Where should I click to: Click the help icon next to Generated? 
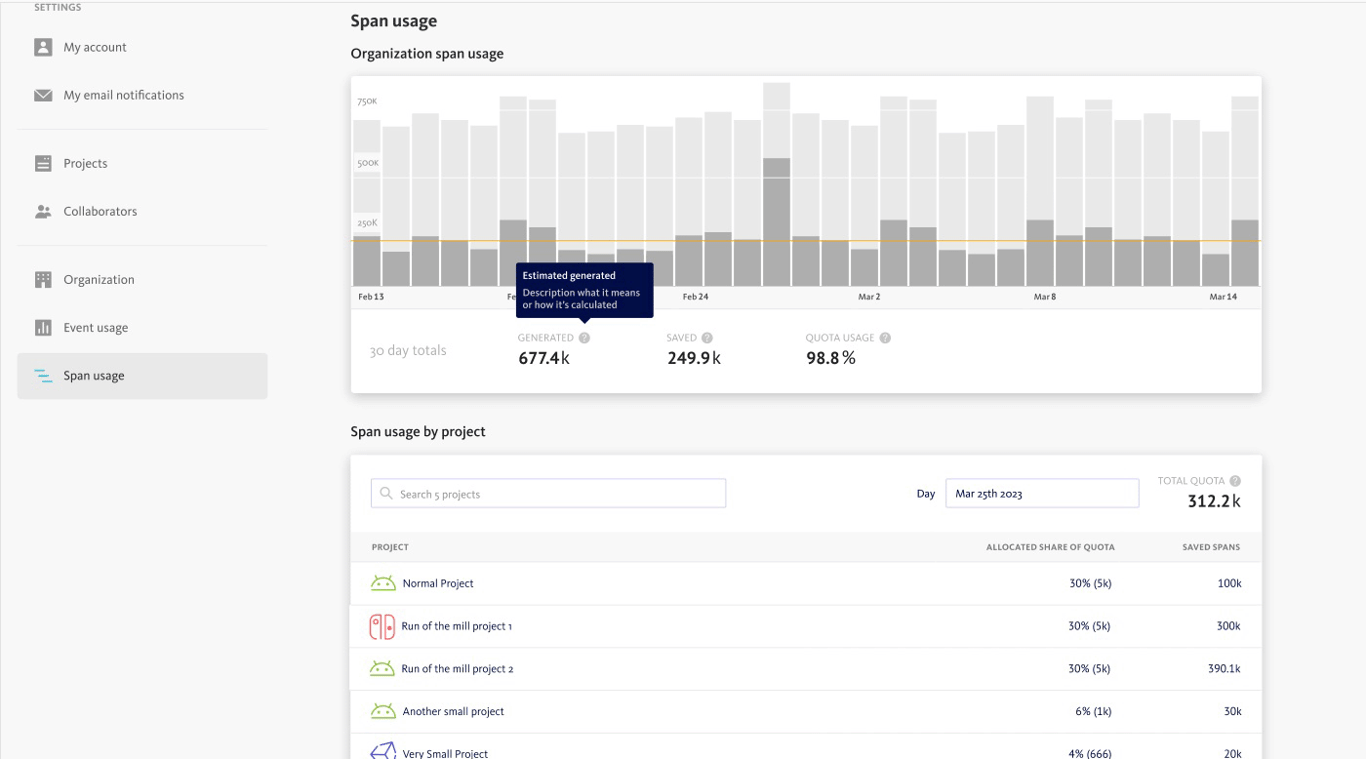[x=584, y=338]
